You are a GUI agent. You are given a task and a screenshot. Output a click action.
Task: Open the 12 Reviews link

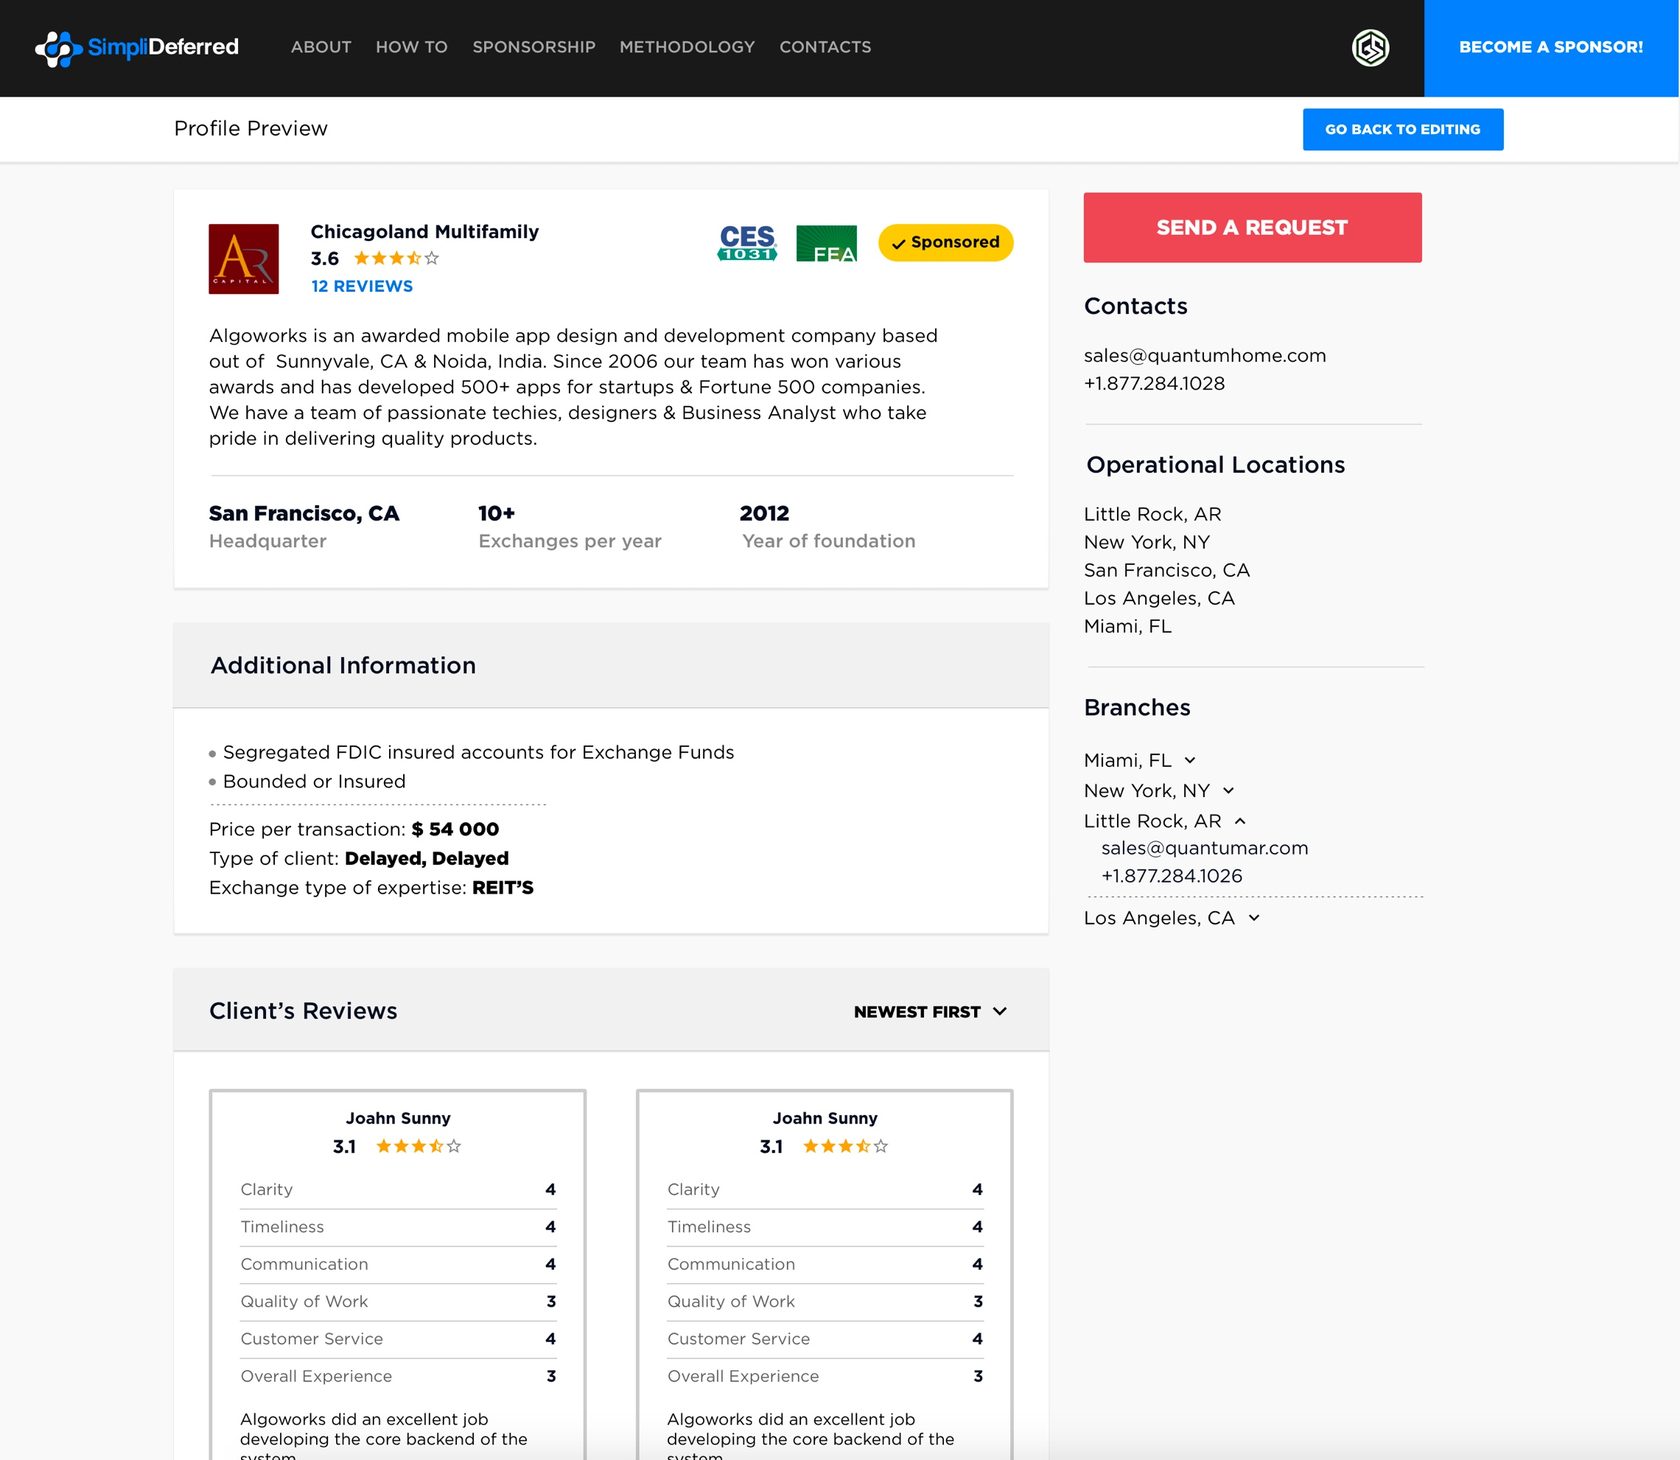point(362,286)
